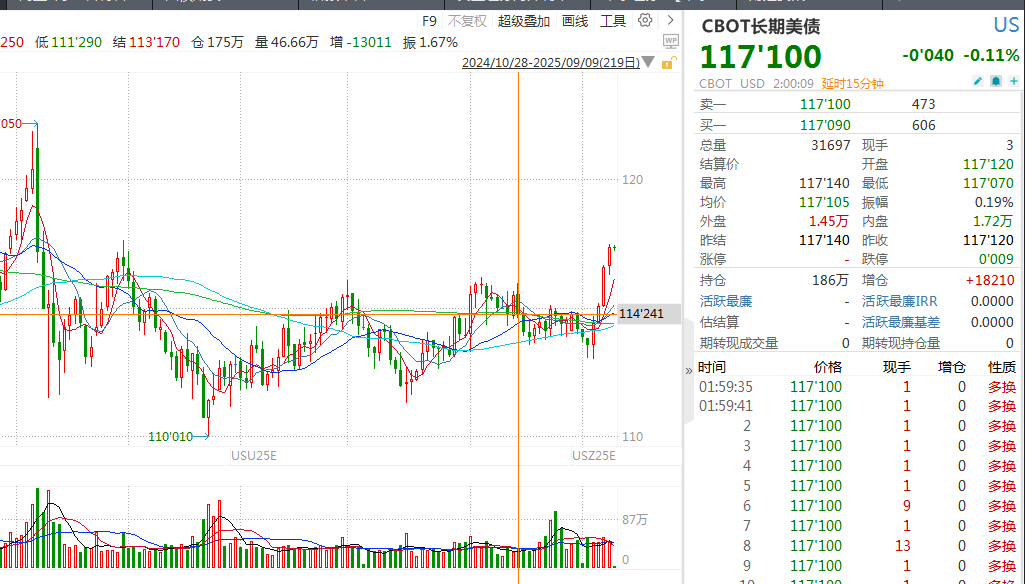This screenshot has height=584, width=1025.
Task: Click the WP monitor icon
Action: pyautogui.click(x=670, y=41)
